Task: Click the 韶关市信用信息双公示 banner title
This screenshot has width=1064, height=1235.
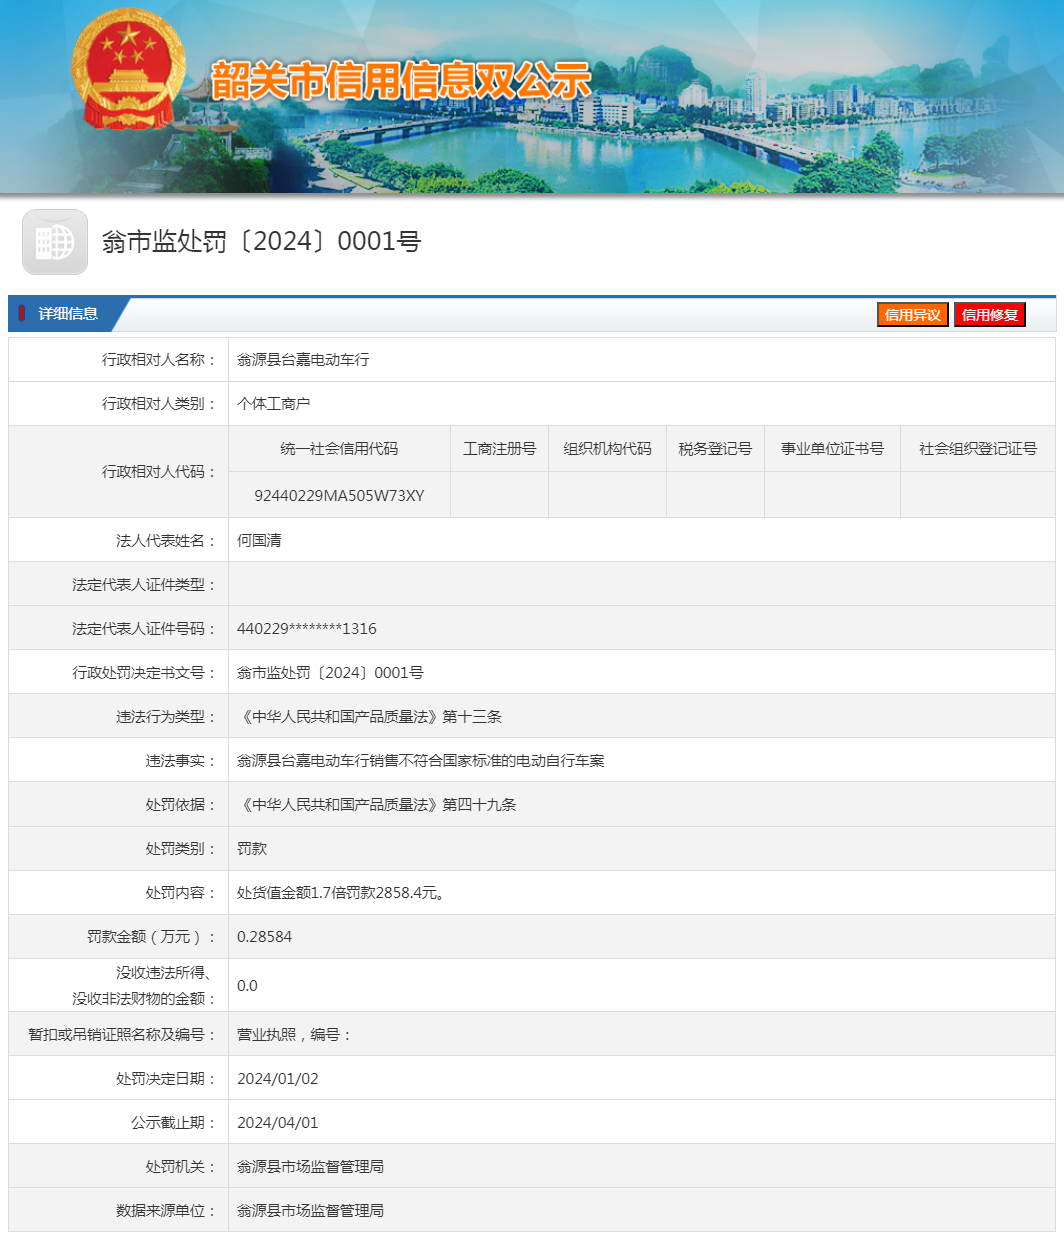Action: [400, 81]
